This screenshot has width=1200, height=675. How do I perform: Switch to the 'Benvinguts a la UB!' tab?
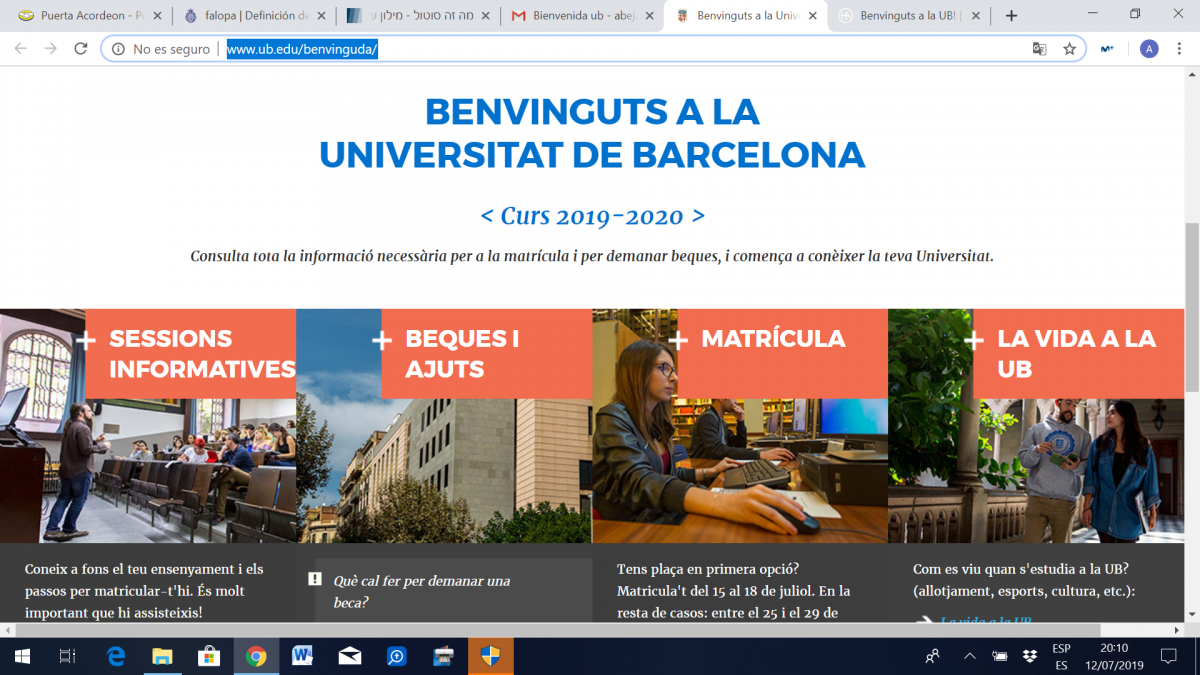click(x=908, y=16)
